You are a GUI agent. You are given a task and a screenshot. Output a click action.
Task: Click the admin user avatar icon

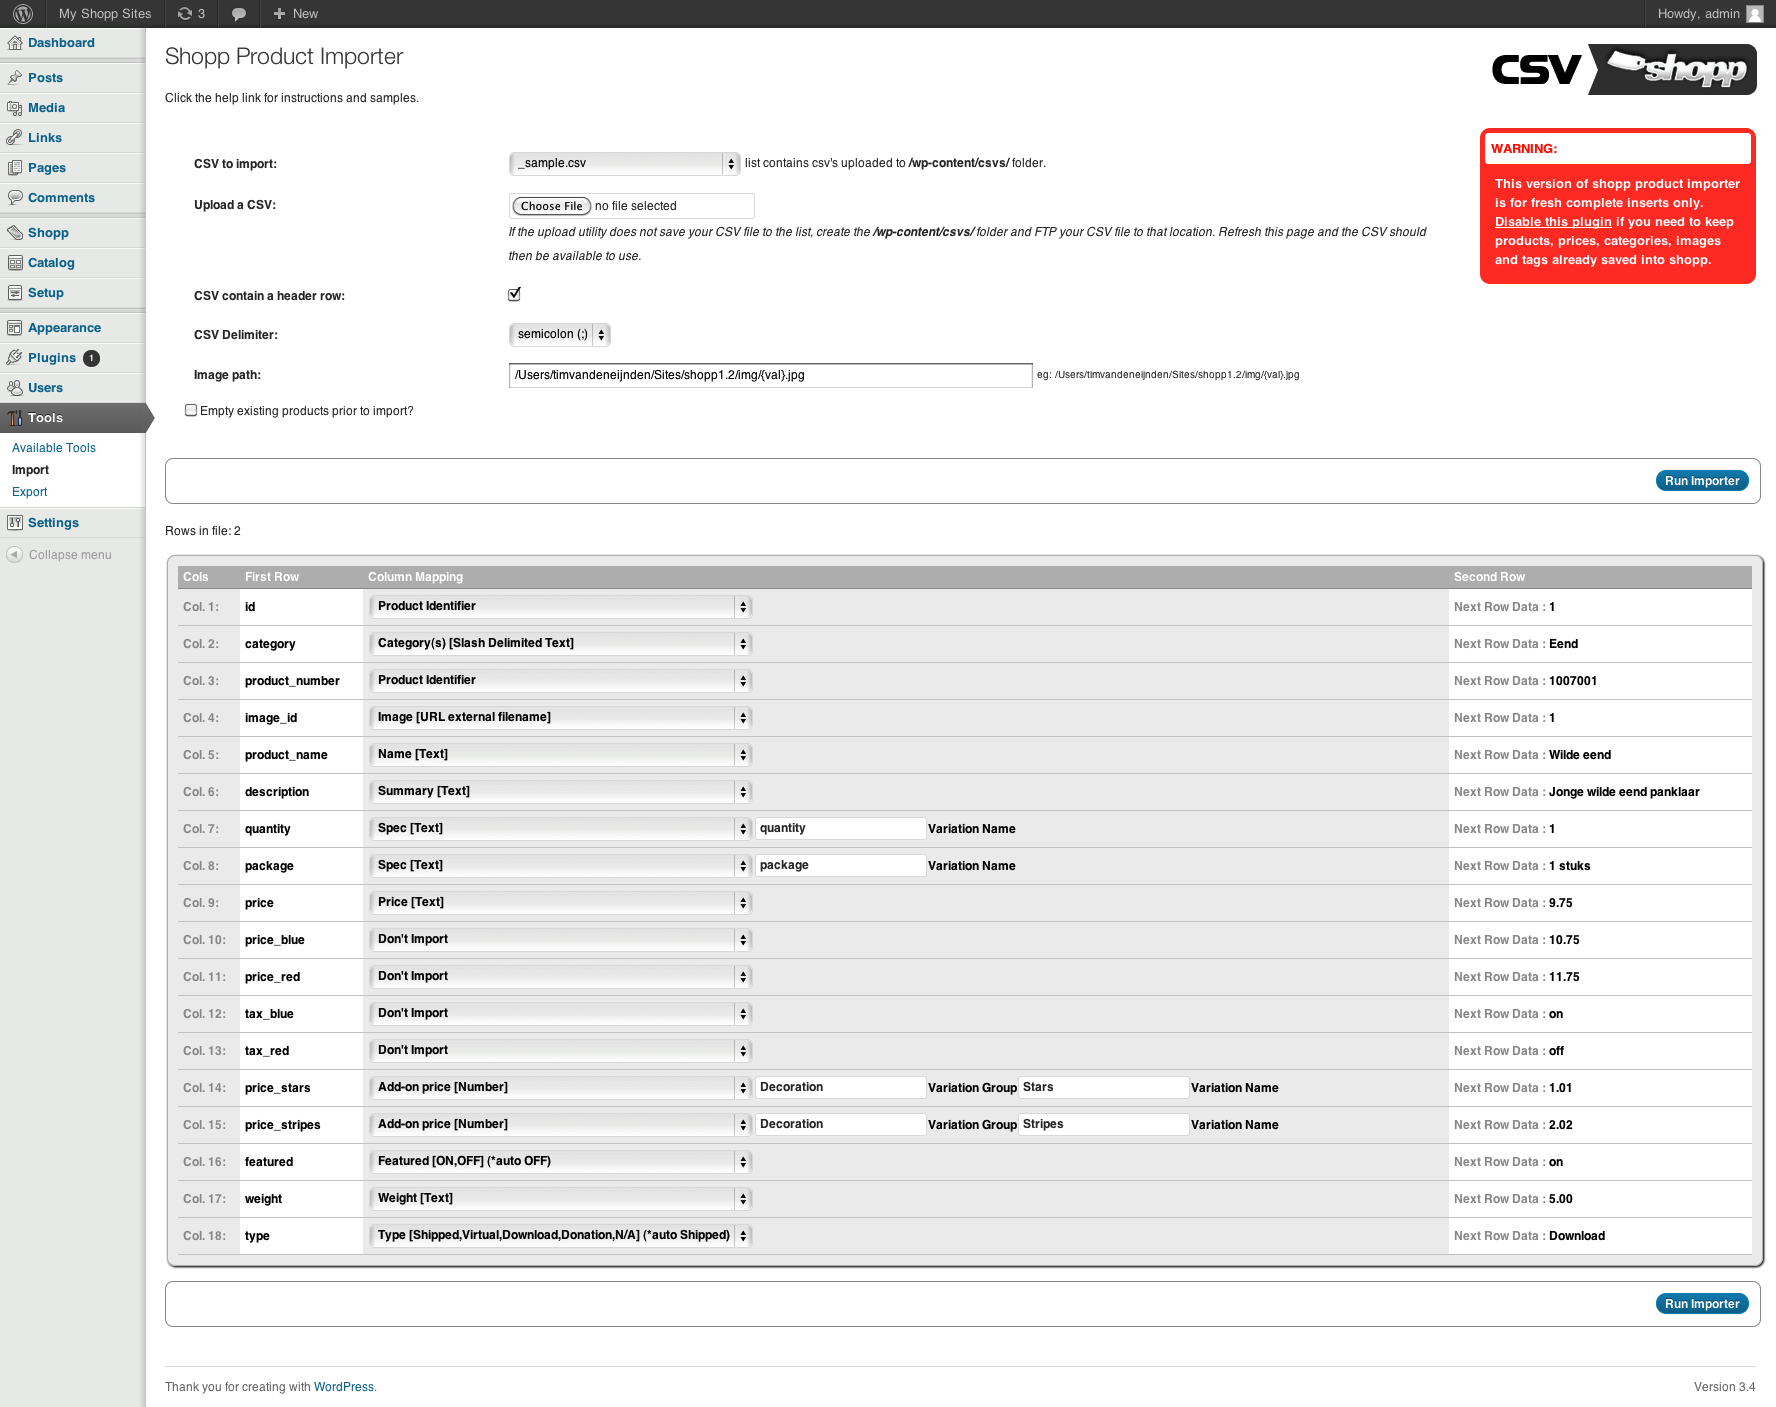pyautogui.click(x=1755, y=14)
